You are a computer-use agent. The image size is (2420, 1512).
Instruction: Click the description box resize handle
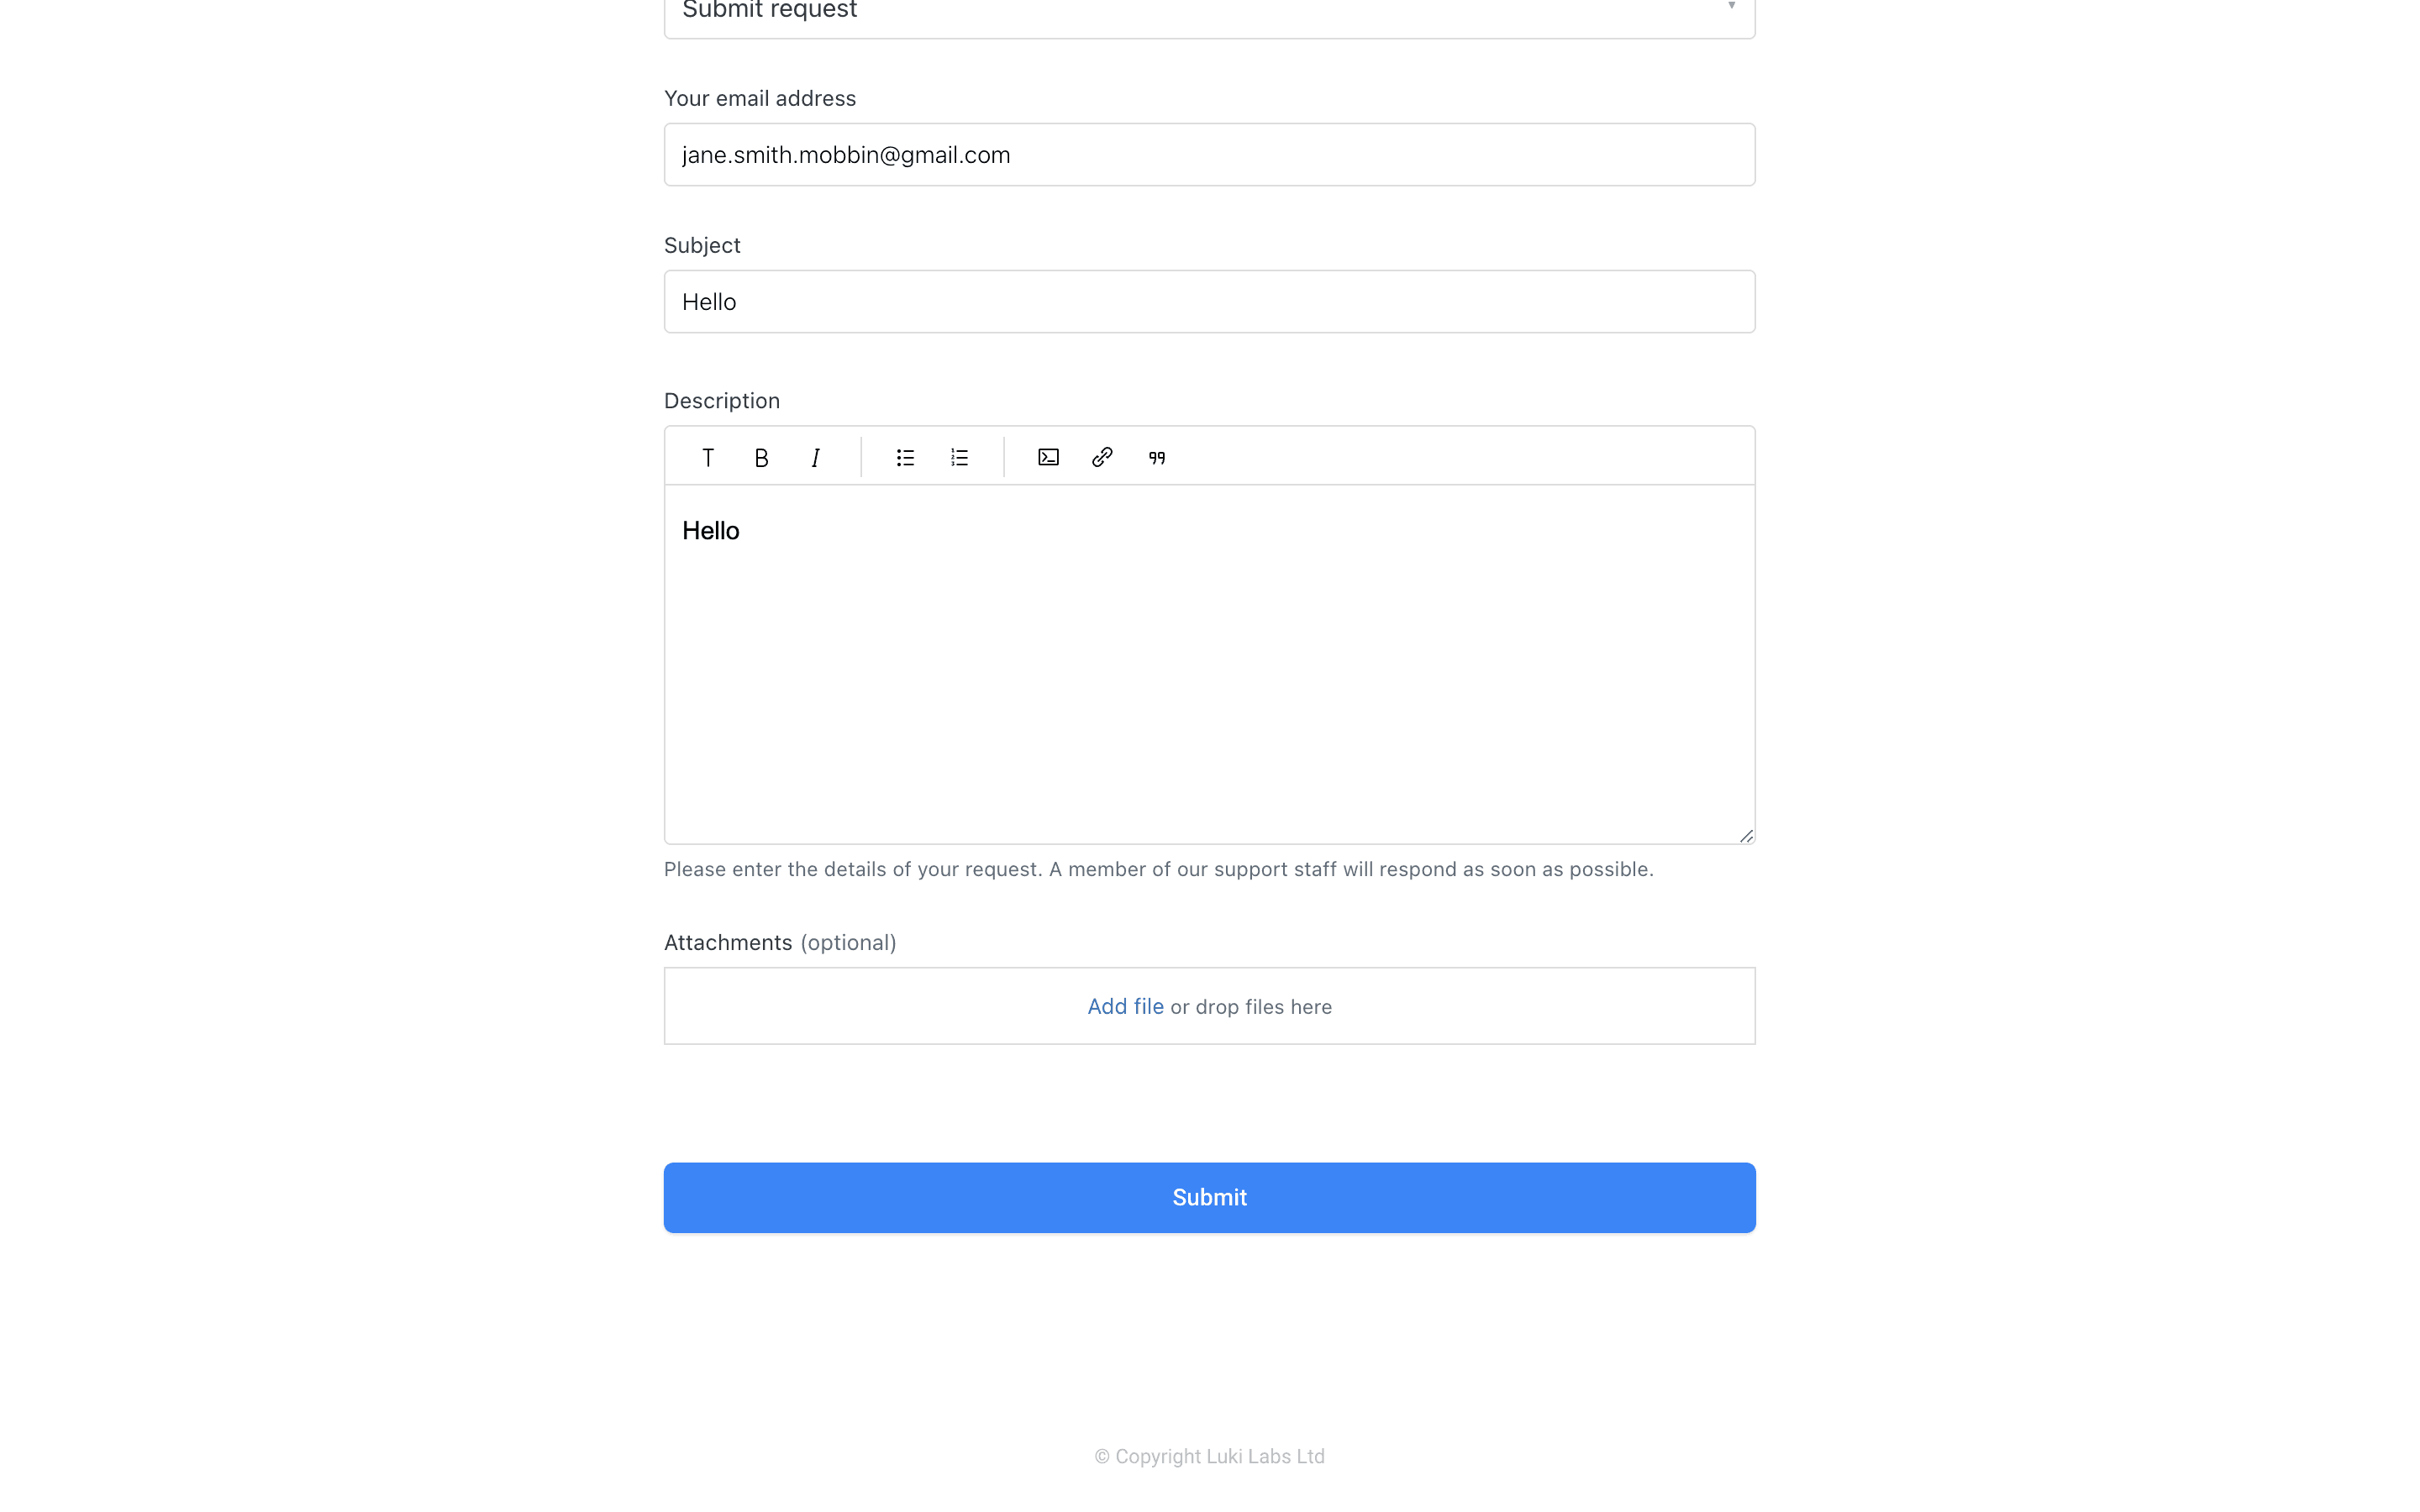point(1746,836)
